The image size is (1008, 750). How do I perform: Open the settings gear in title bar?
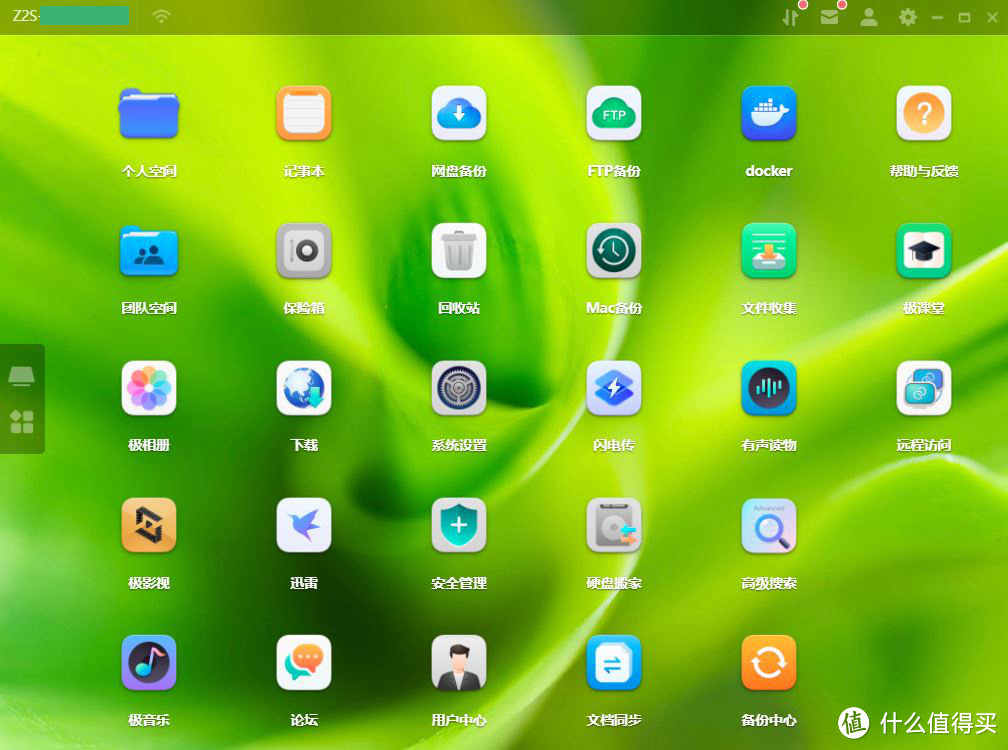coord(907,17)
